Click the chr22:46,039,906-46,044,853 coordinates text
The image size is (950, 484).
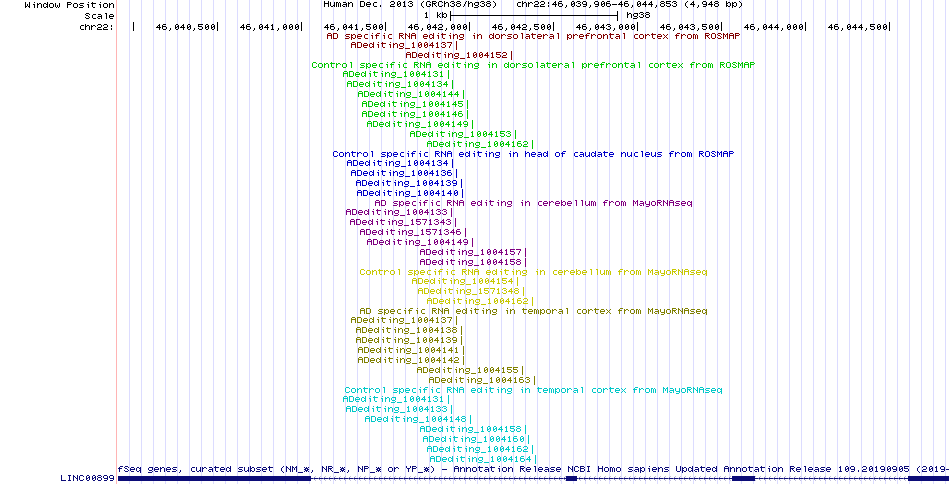629,5
